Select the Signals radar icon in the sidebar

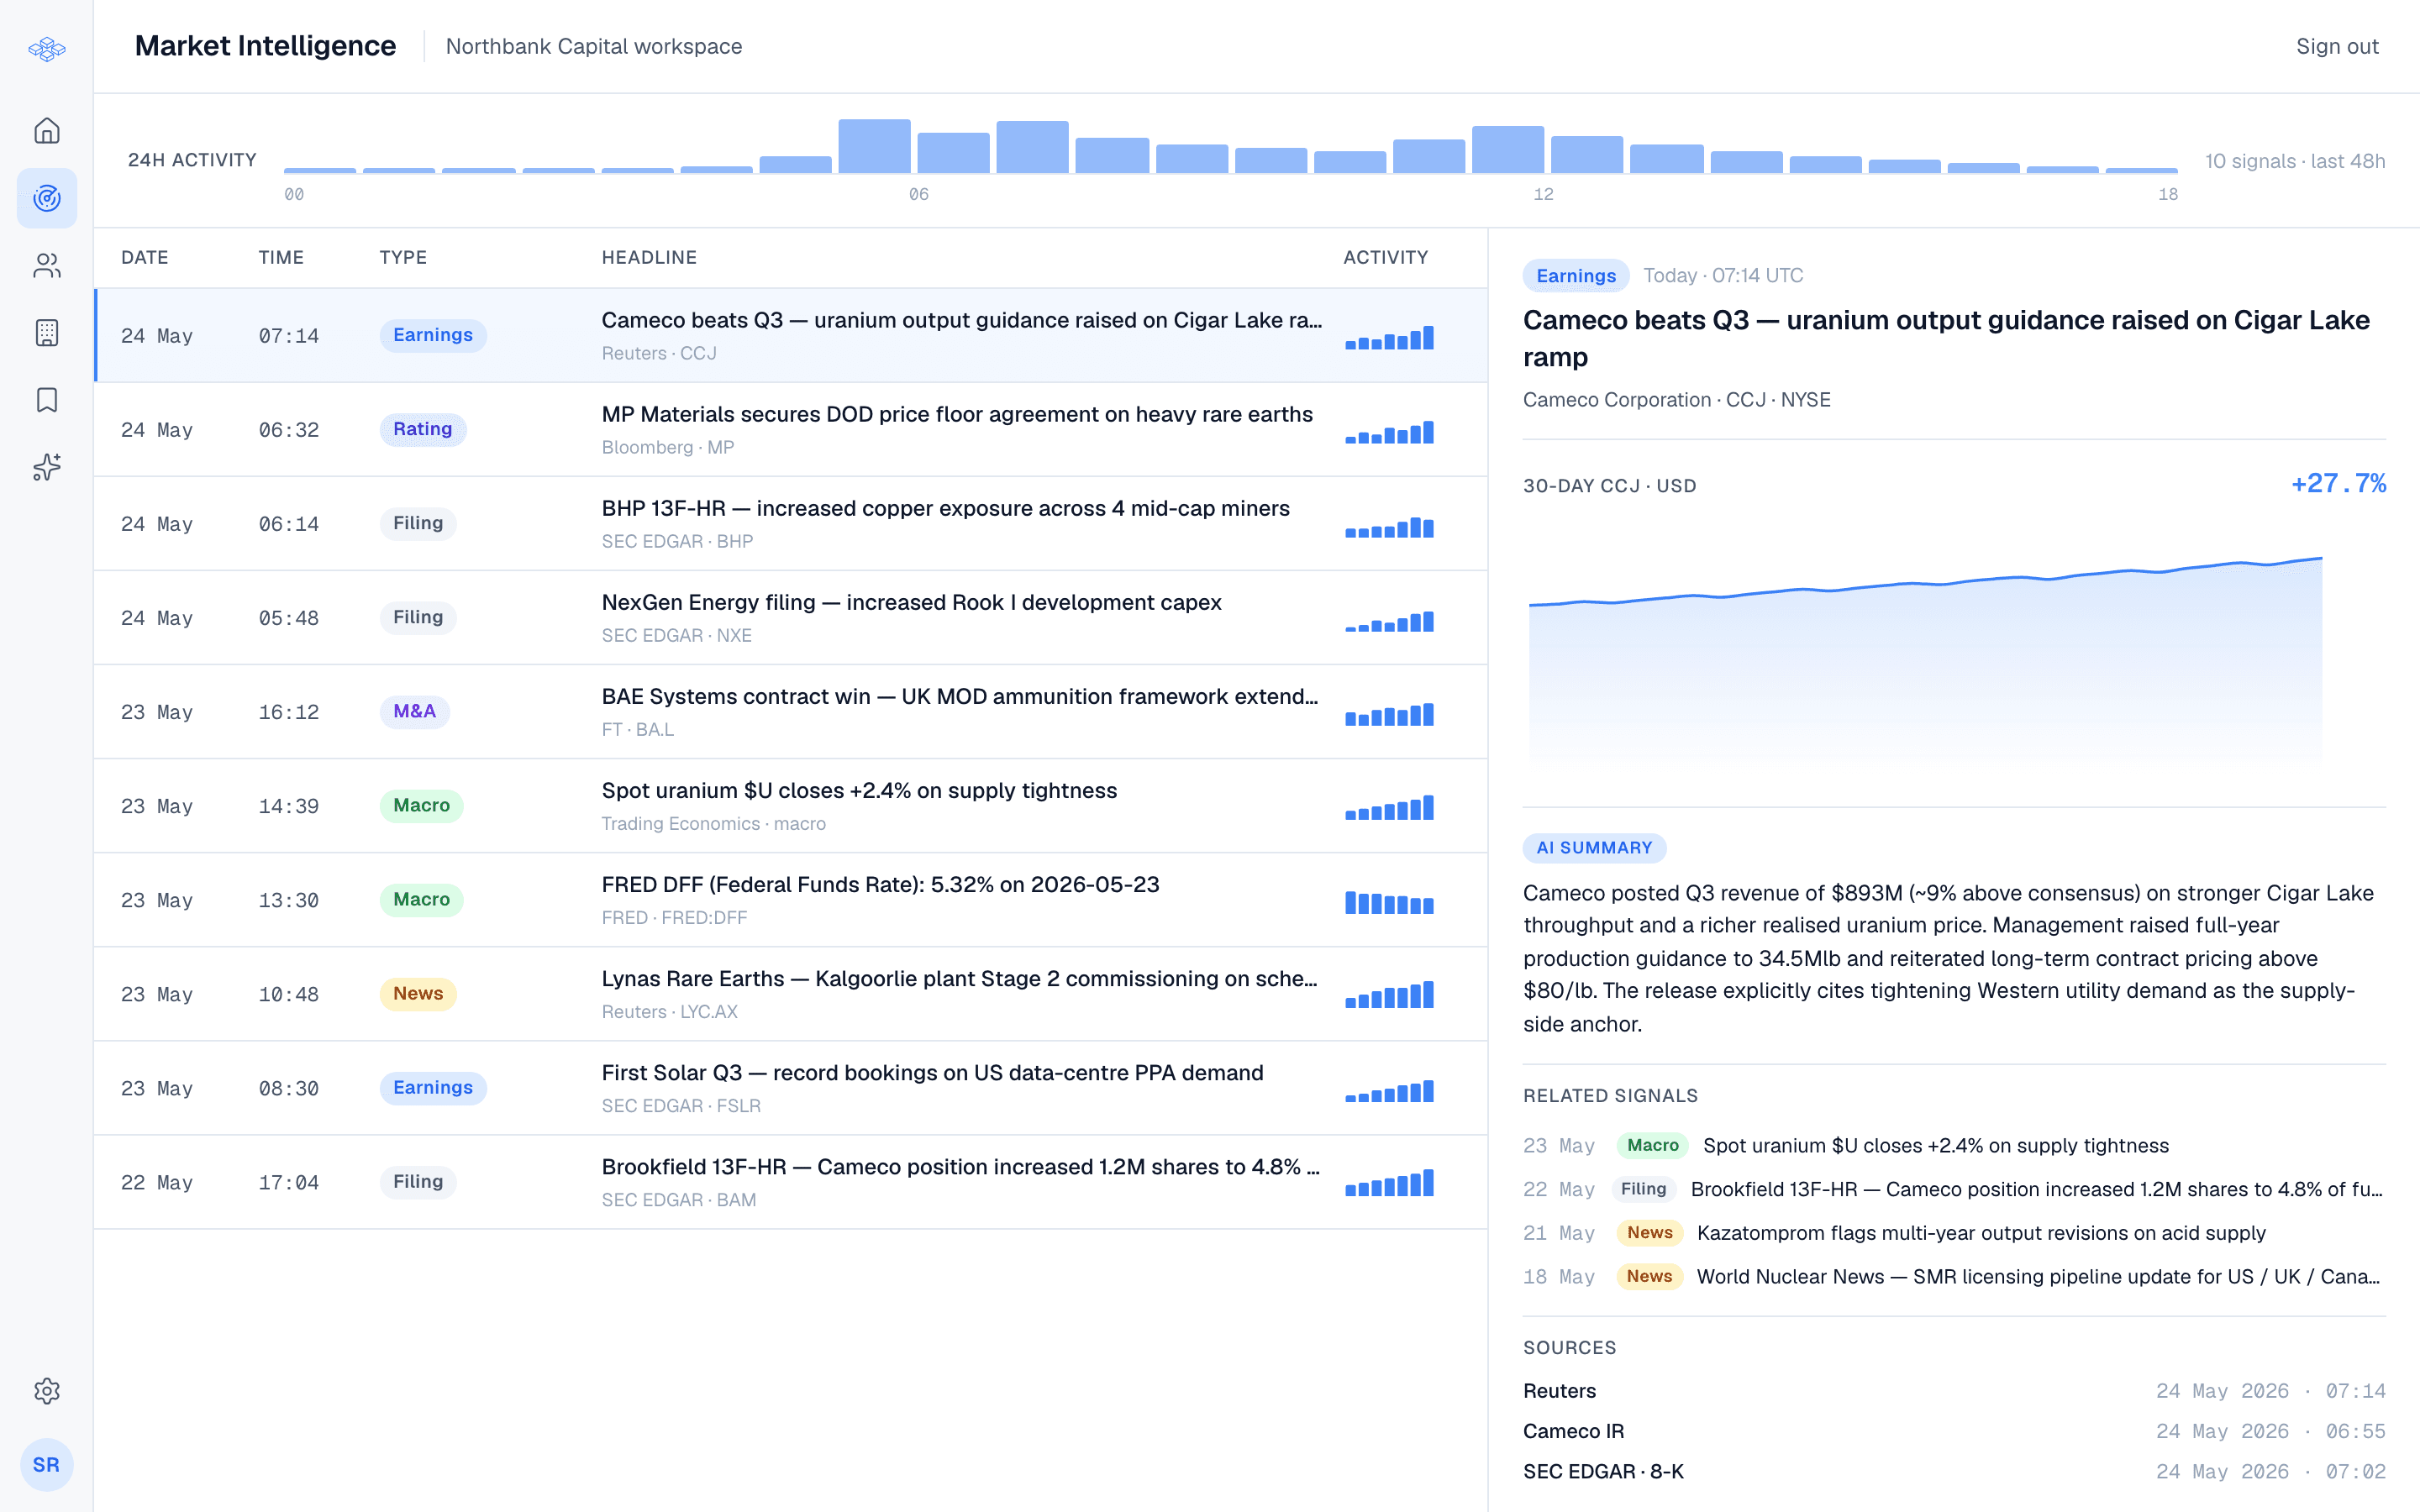pyautogui.click(x=47, y=198)
